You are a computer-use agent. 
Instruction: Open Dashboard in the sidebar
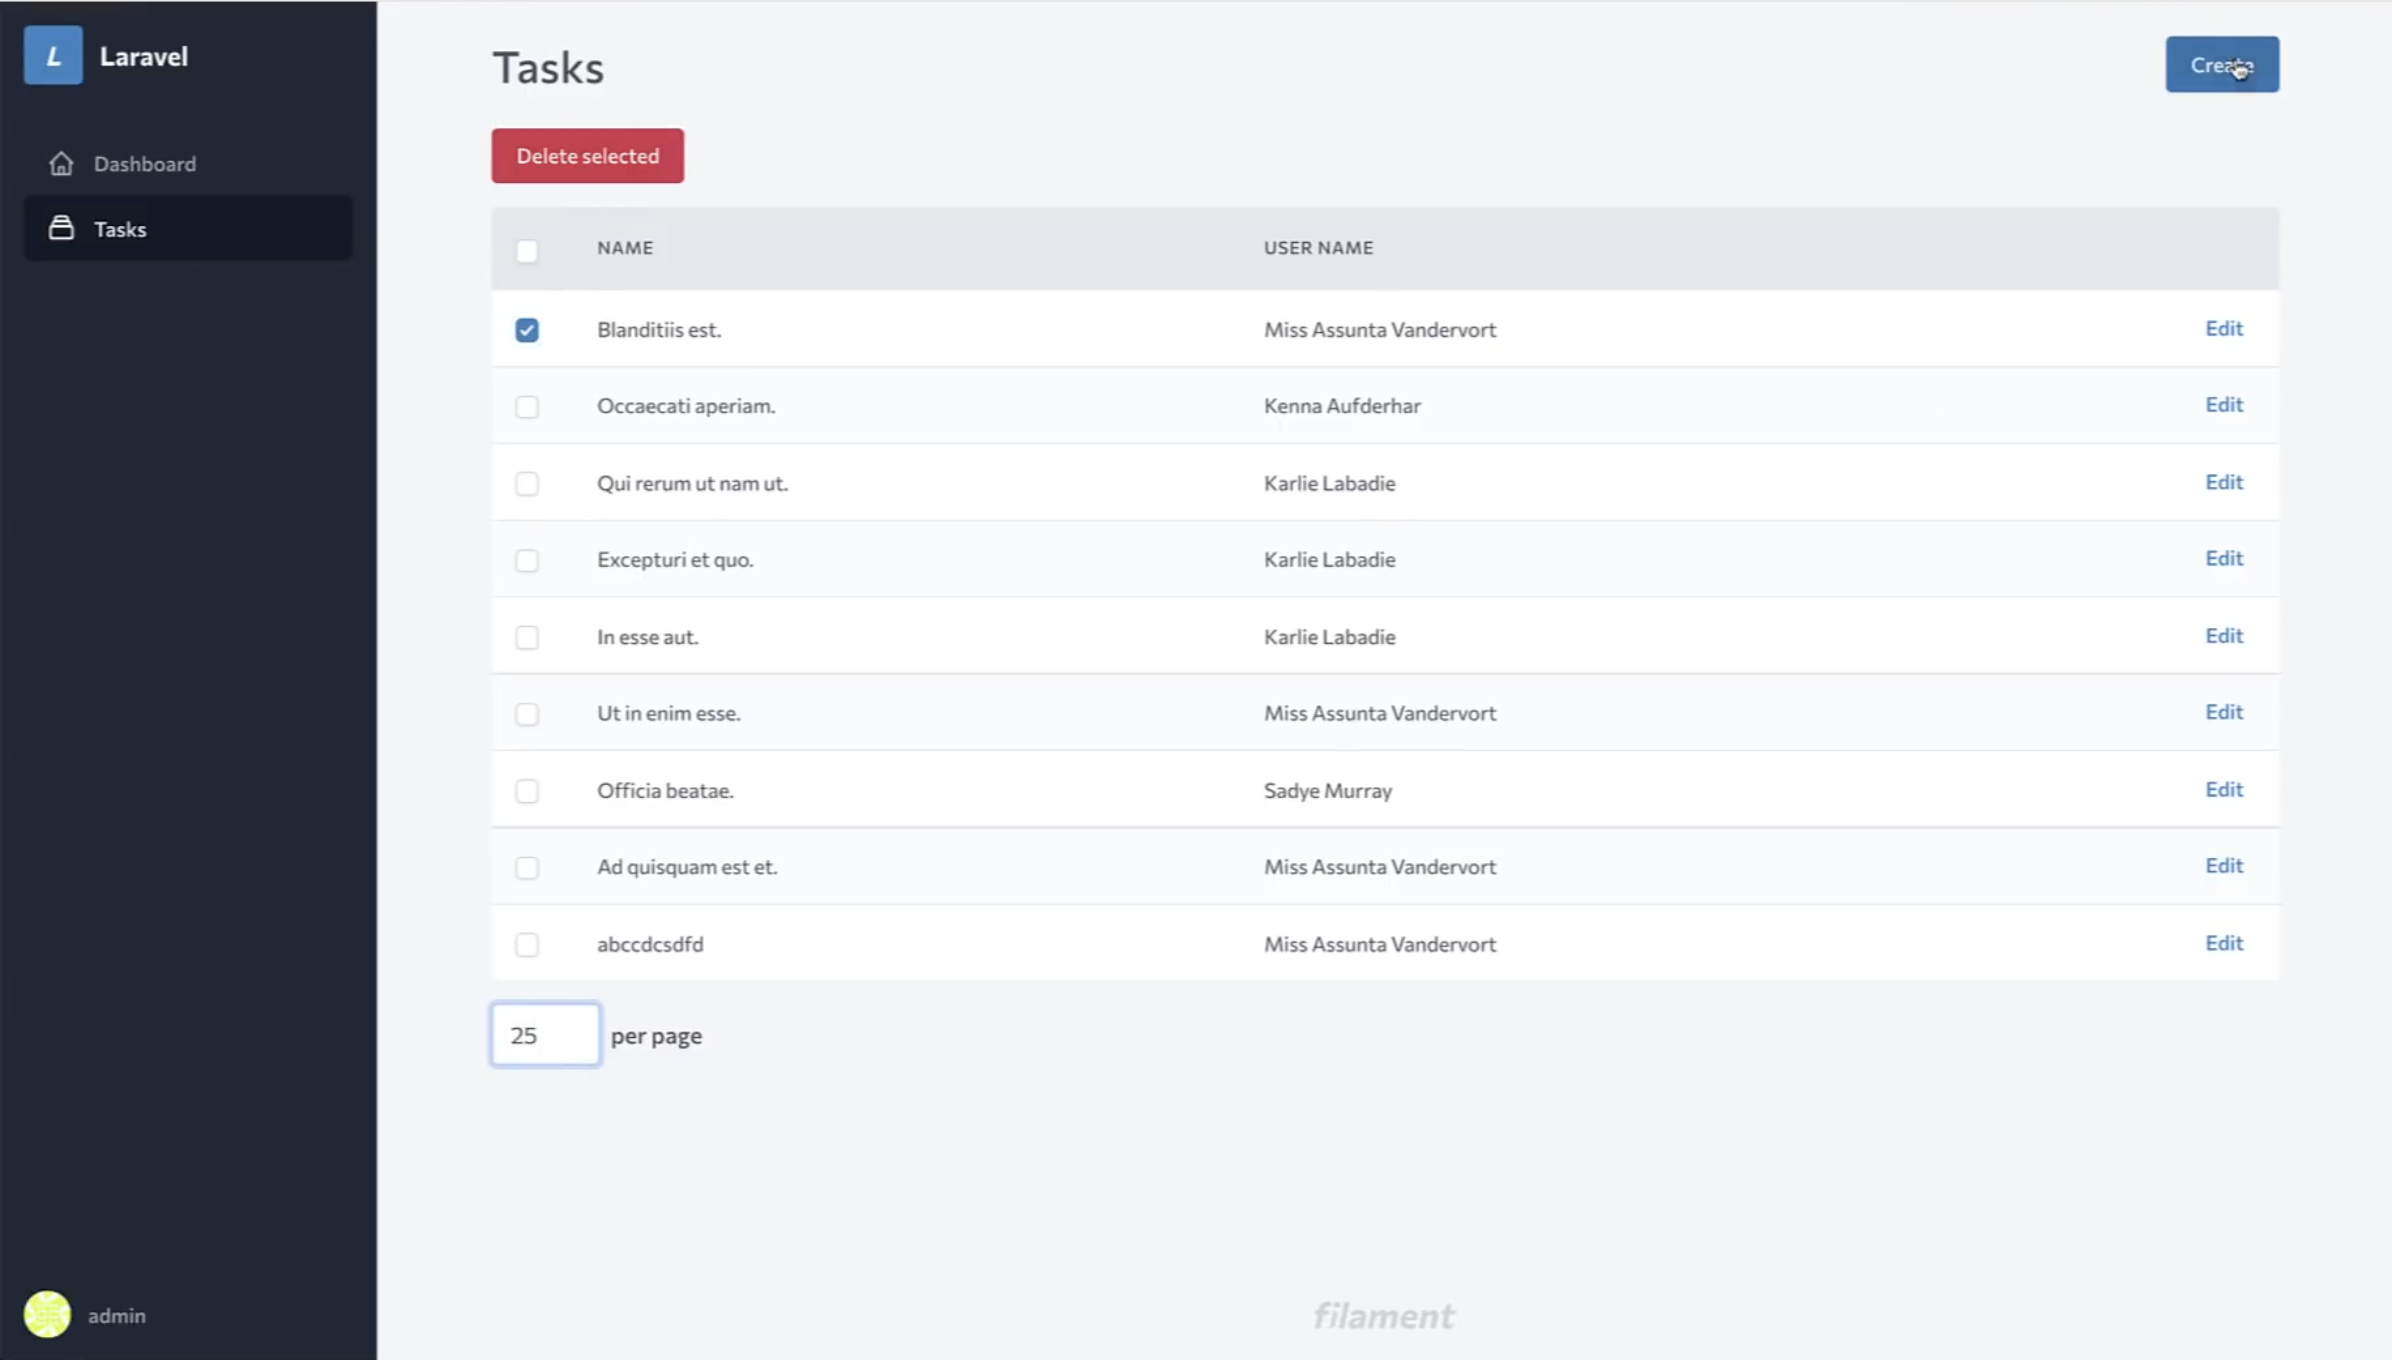(x=145, y=164)
